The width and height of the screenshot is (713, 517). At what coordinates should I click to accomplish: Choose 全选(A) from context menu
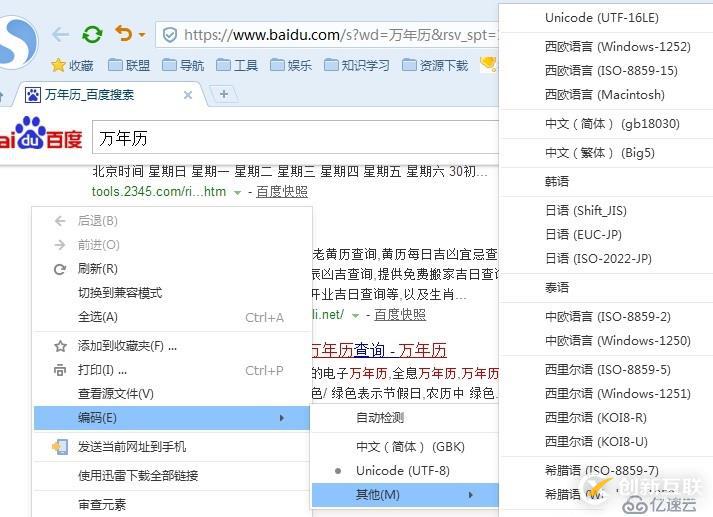point(173,317)
